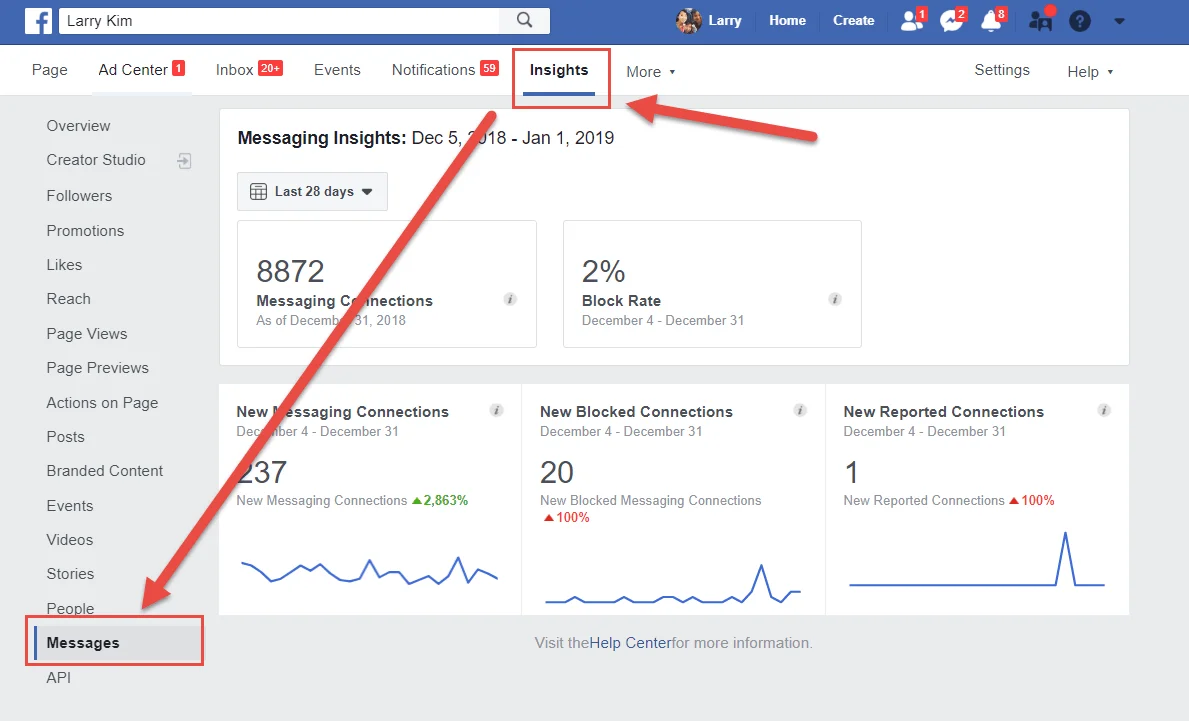The height and width of the screenshot is (721, 1189).
Task: Select Actions on Page in sidebar
Action: pos(102,403)
